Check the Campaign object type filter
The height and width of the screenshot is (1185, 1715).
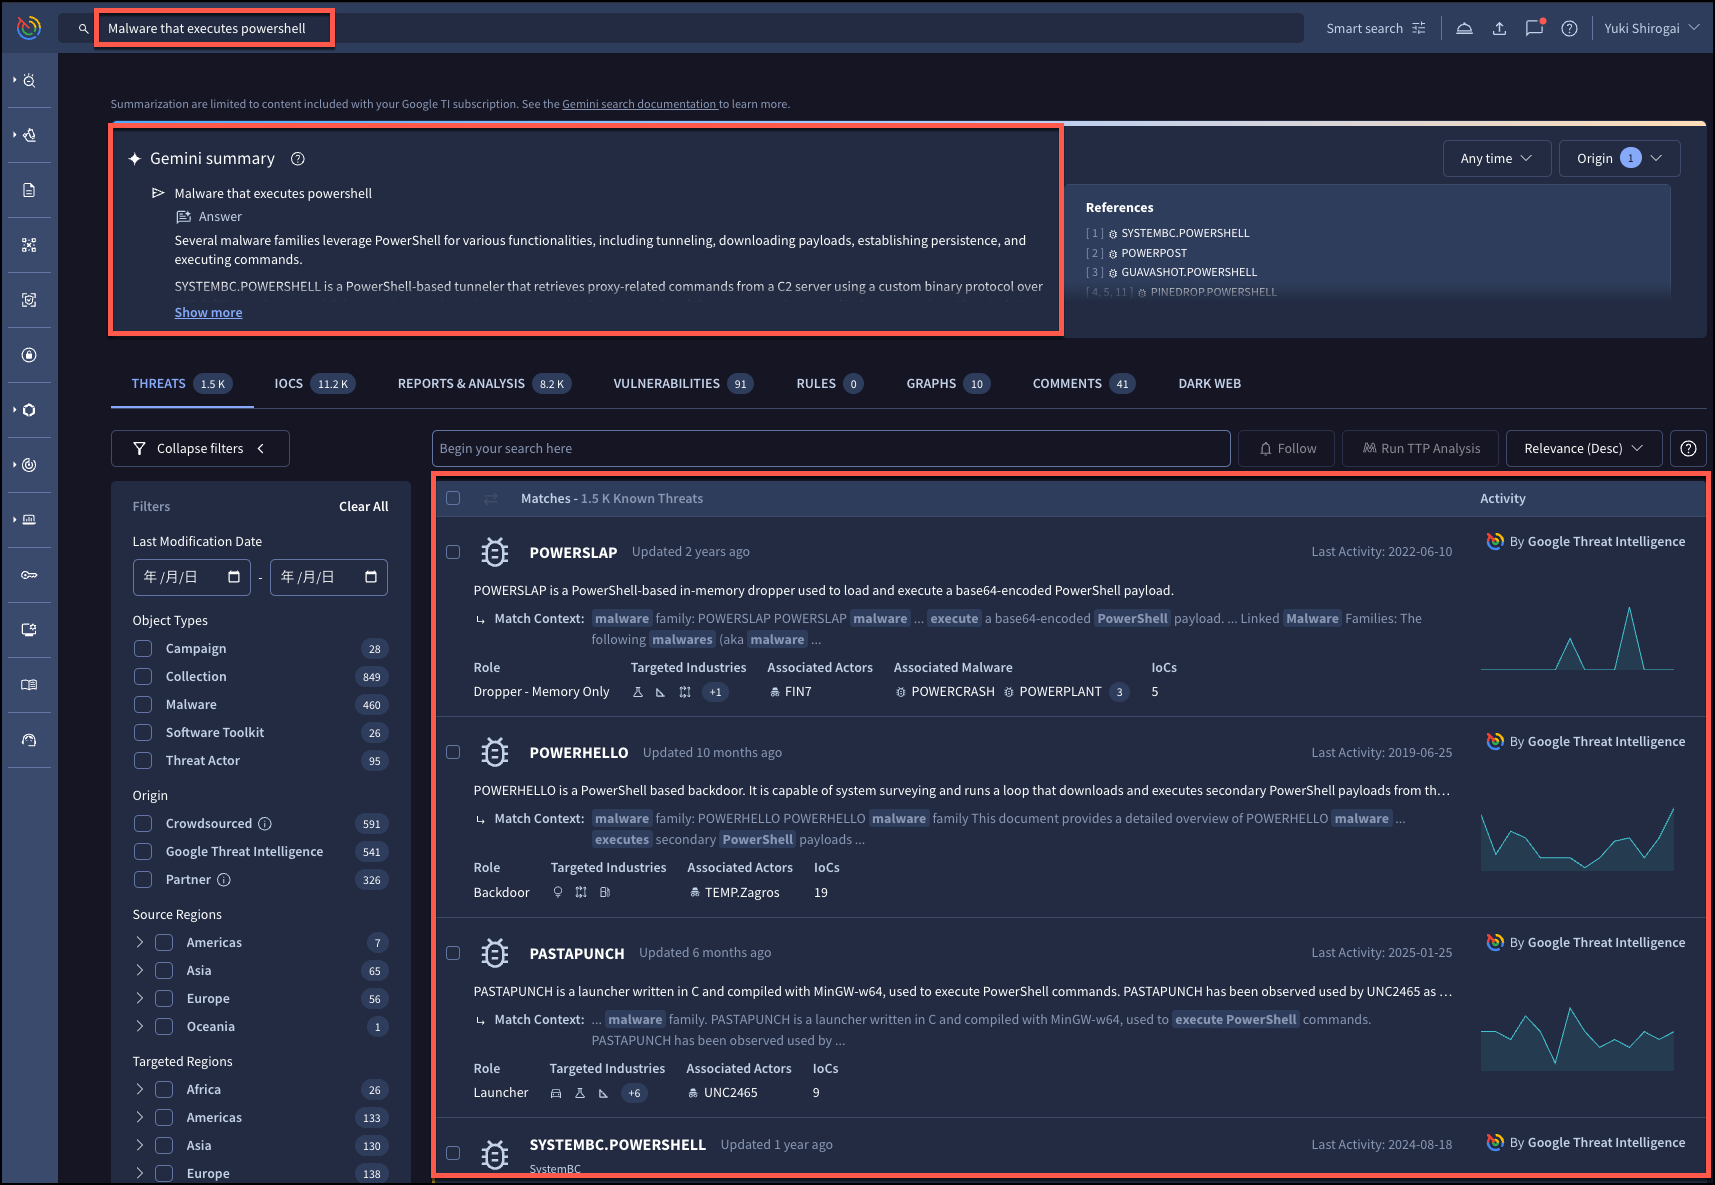[143, 649]
